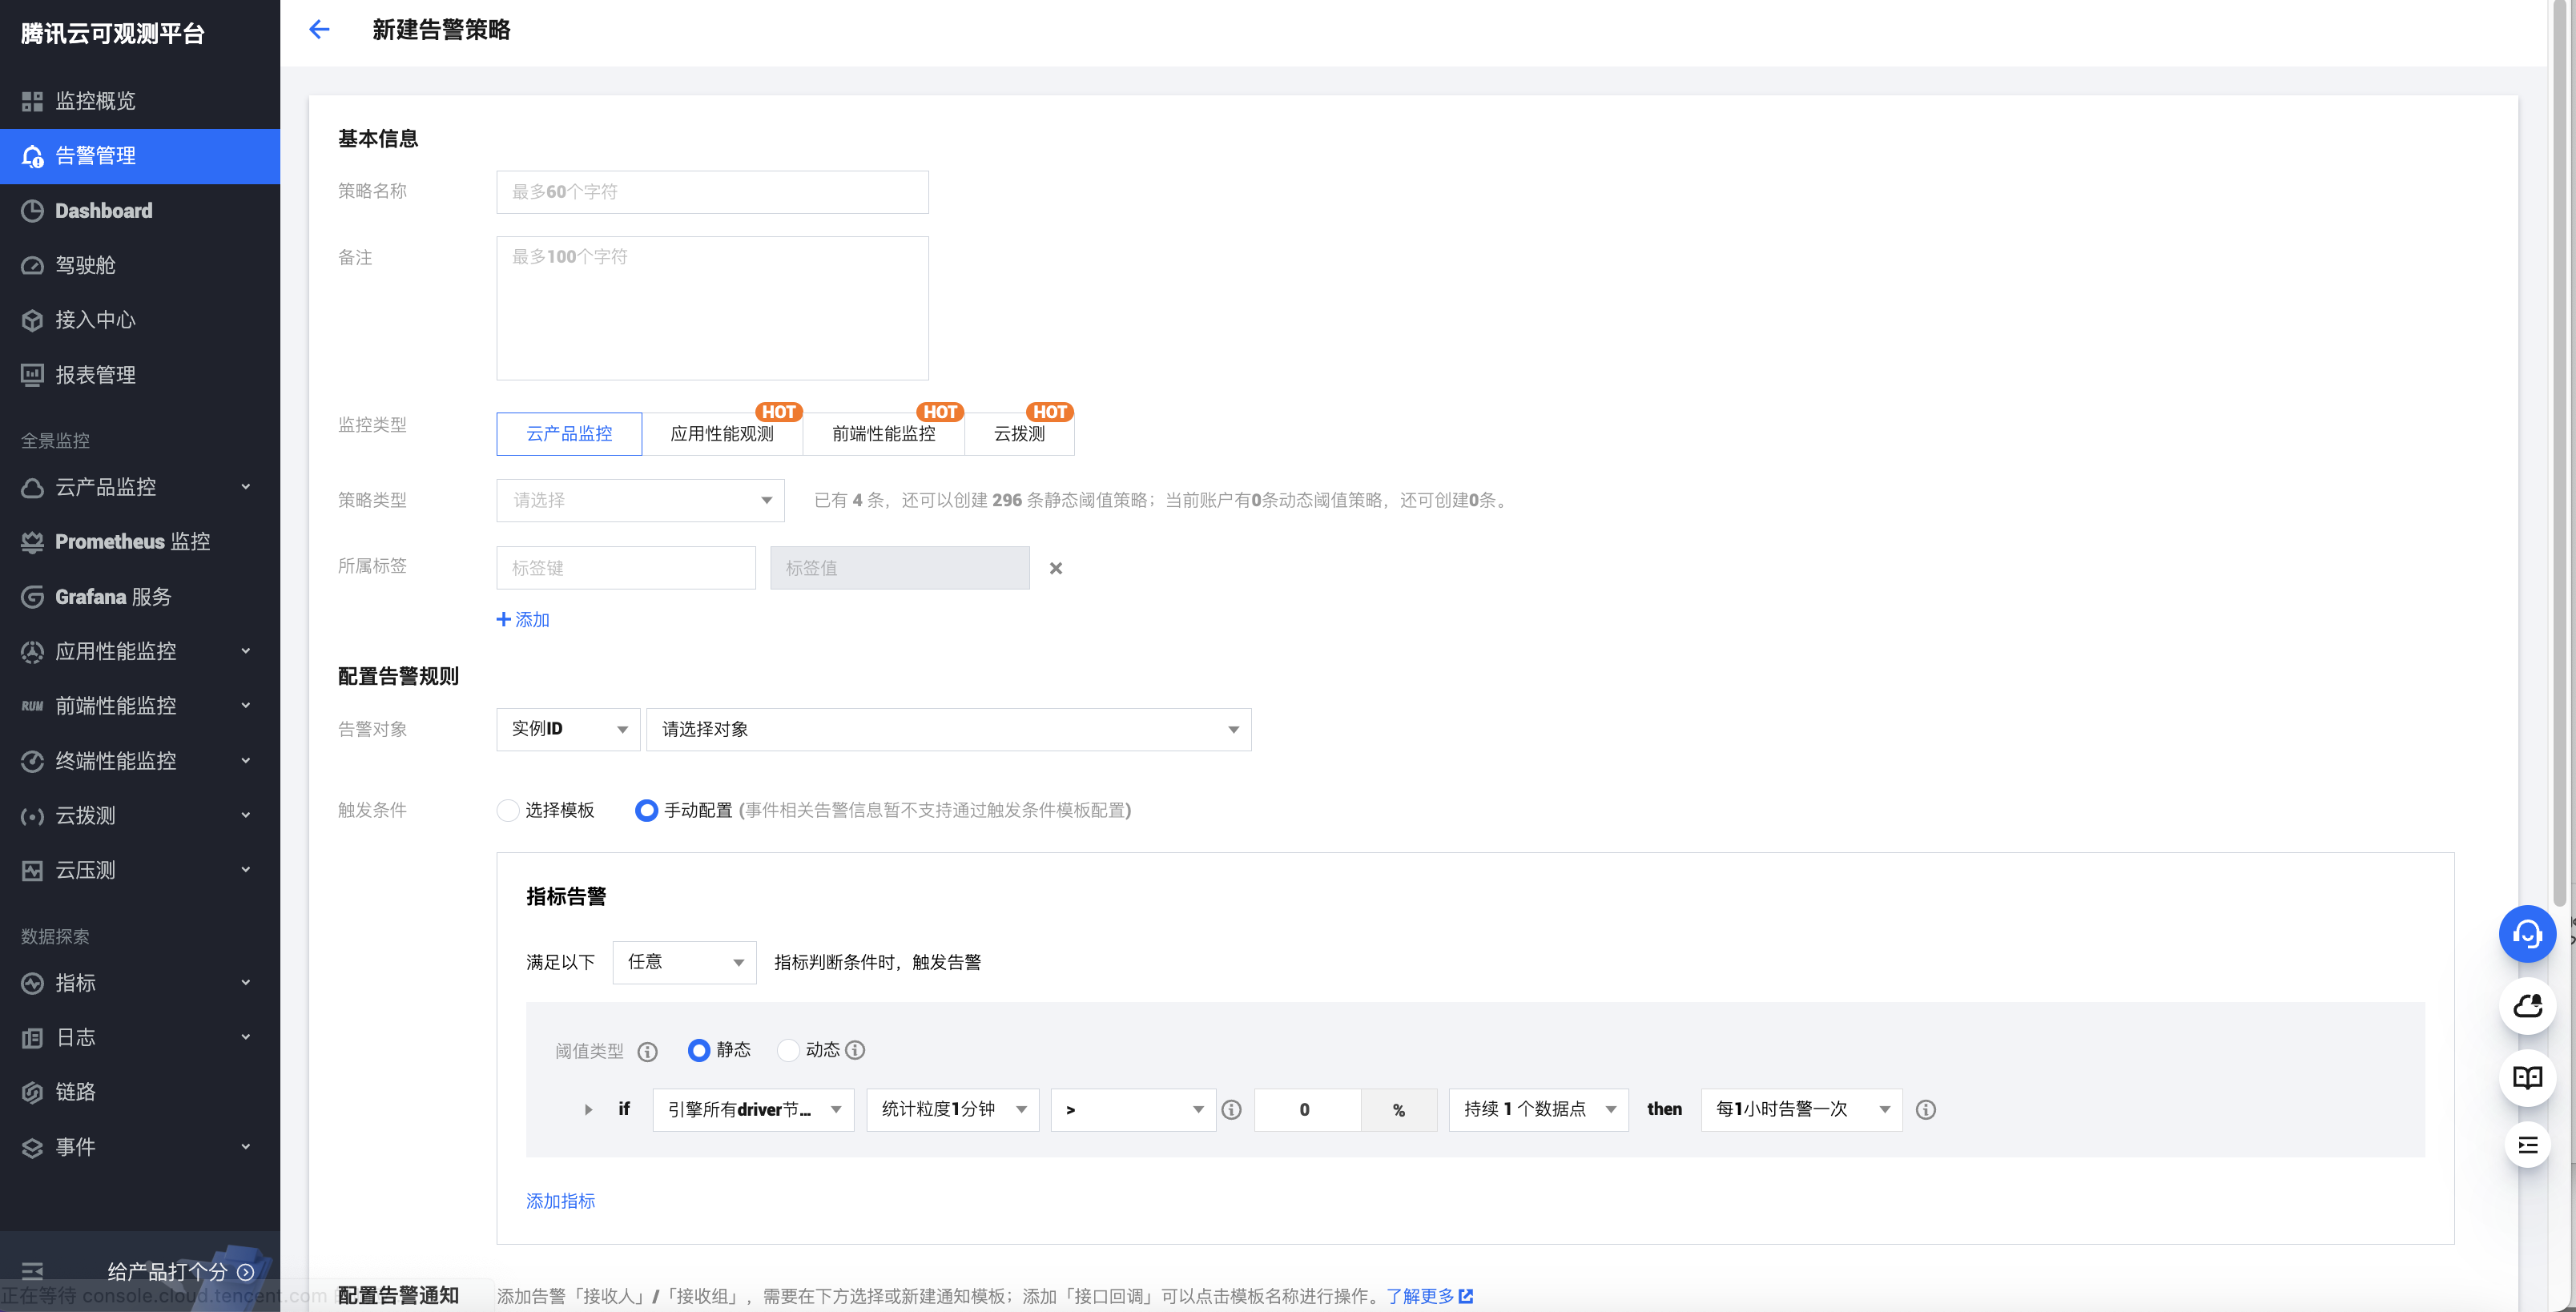Collapse sidebar using bottom menu icon

pyautogui.click(x=32, y=1271)
